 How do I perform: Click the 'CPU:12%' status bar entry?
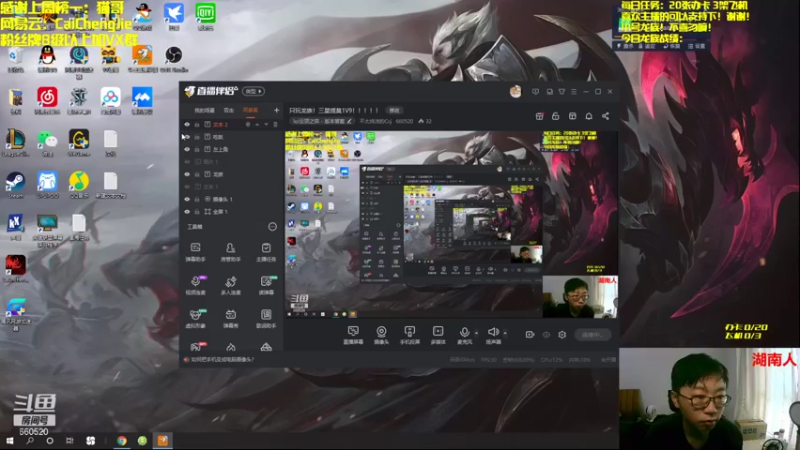pos(552,360)
